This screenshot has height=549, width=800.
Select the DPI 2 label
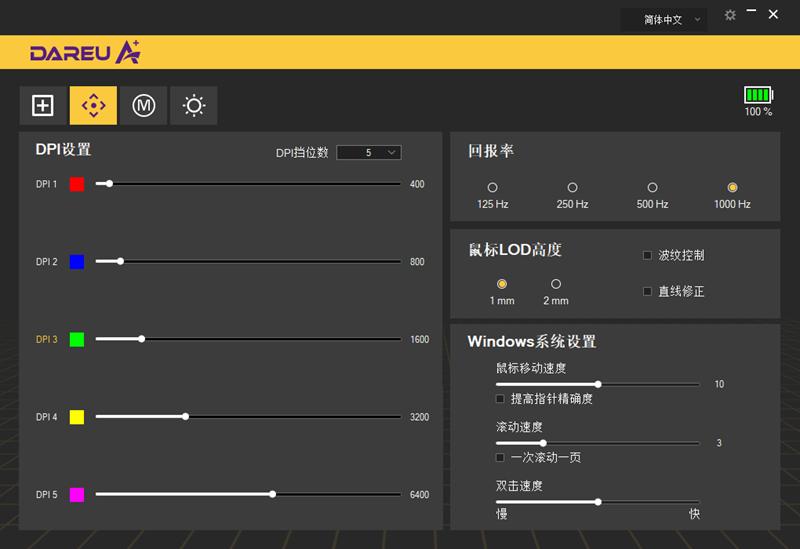[46, 262]
